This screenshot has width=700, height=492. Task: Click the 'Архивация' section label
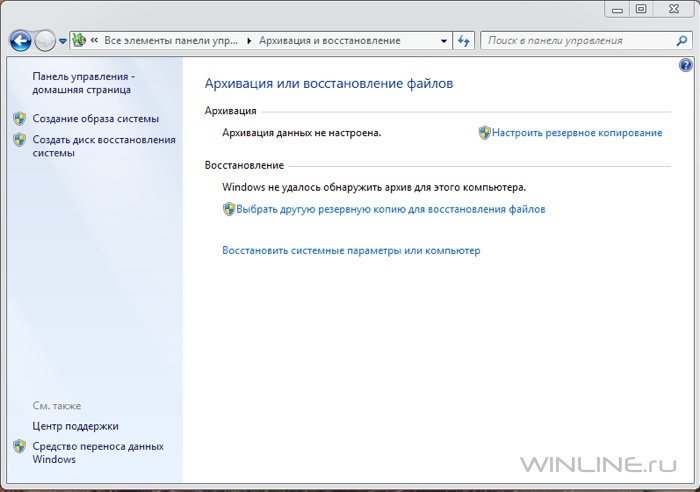click(230, 111)
